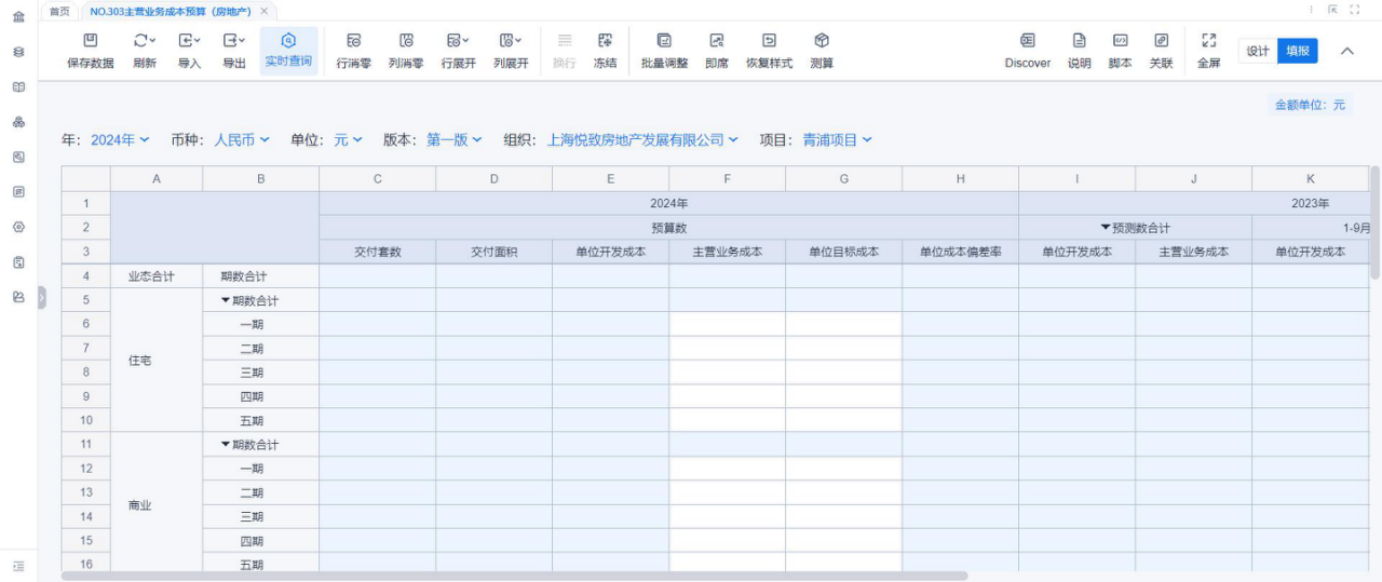
Task: Collapse the toolbar with the up chevron
Action: pos(1347,51)
